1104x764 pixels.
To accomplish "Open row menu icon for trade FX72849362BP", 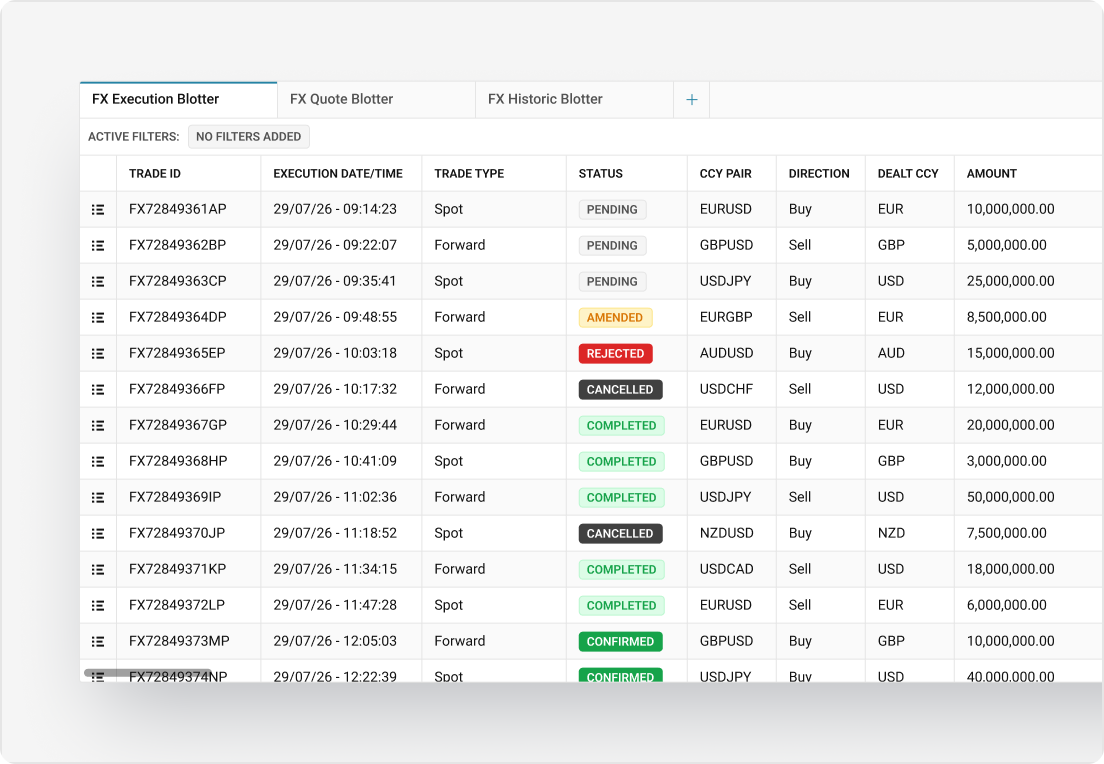I will (98, 246).
